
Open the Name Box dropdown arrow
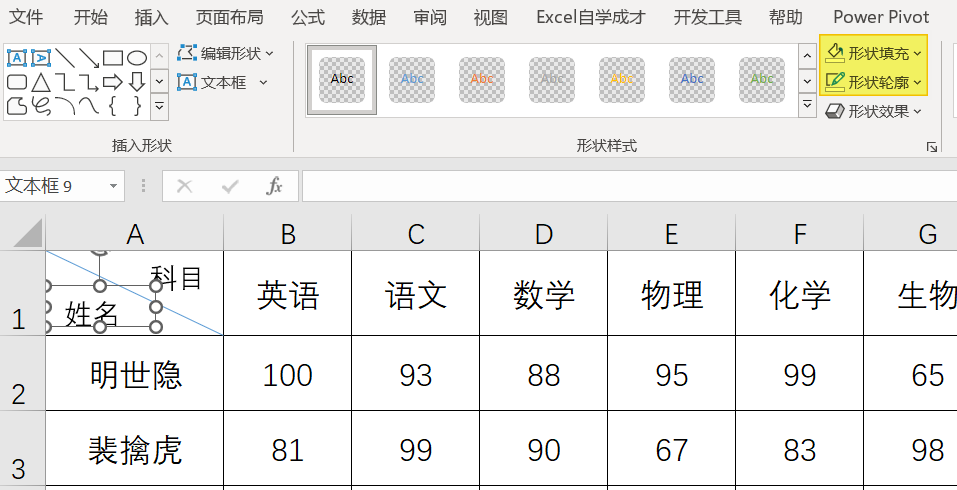pos(113,186)
